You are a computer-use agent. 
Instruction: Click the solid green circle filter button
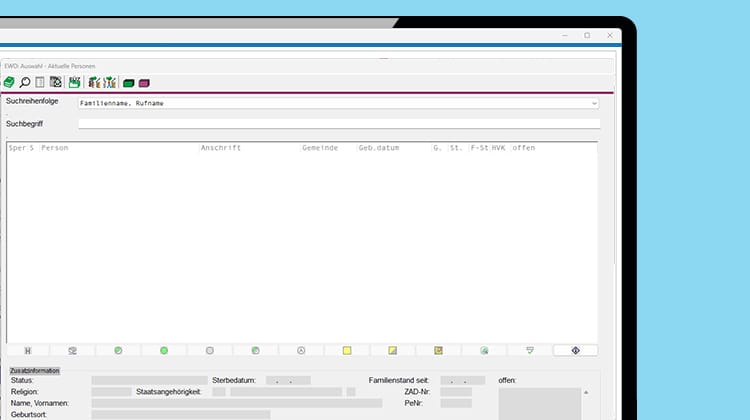pos(164,351)
